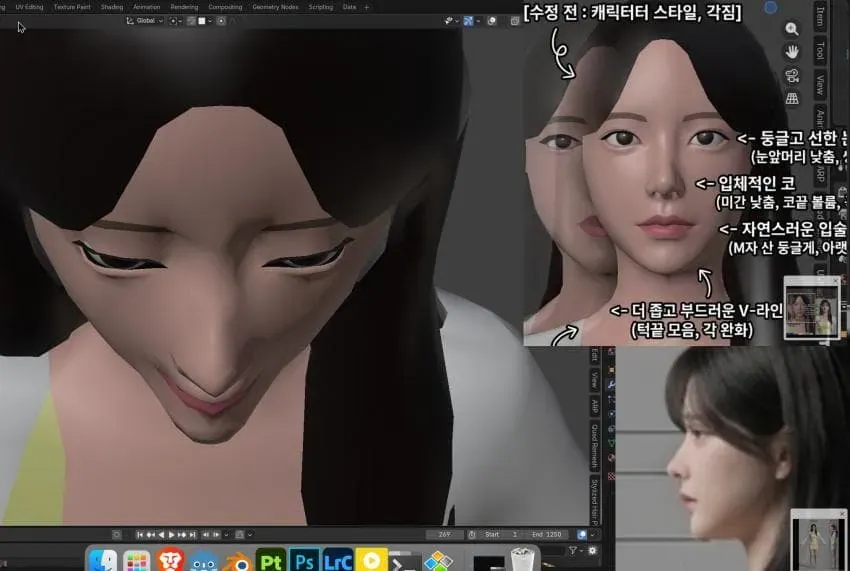Toggle snapping magnet button in header

pos(190,21)
